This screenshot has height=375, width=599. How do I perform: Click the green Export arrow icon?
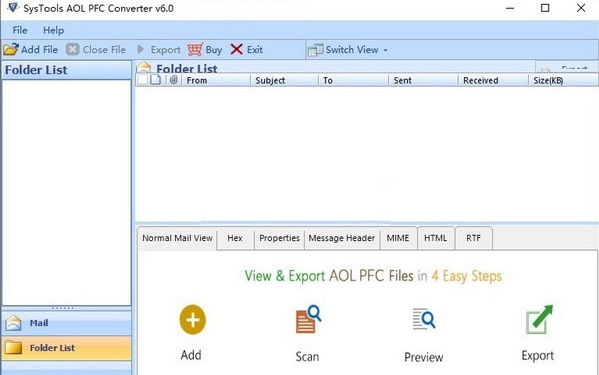539,319
